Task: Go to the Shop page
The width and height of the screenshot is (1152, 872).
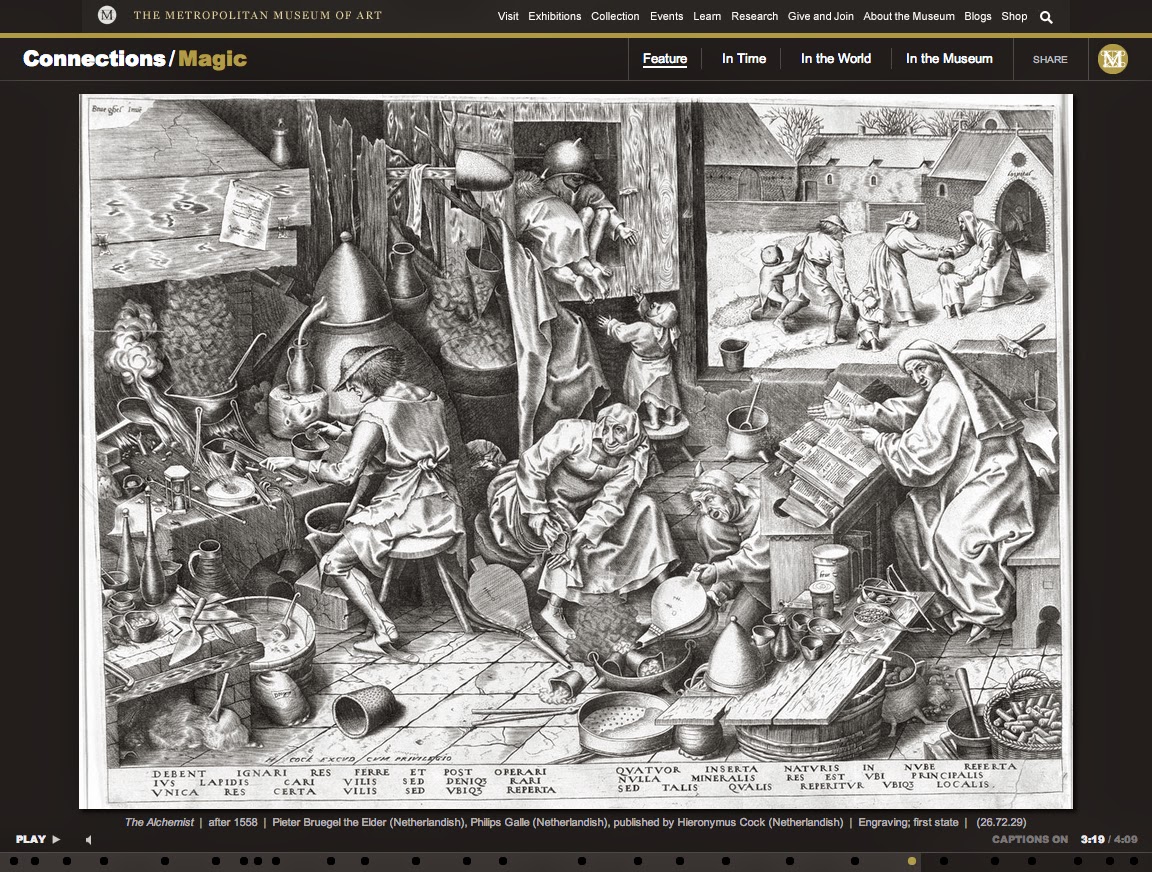Action: pyautogui.click(x=1014, y=16)
